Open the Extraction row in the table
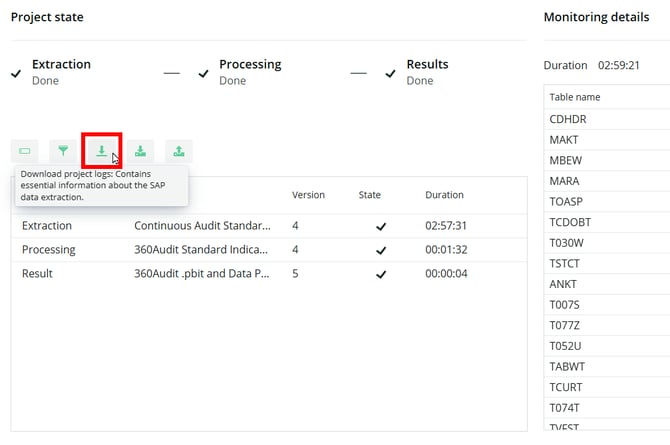Screen dimensions: 670x445 click(47, 226)
